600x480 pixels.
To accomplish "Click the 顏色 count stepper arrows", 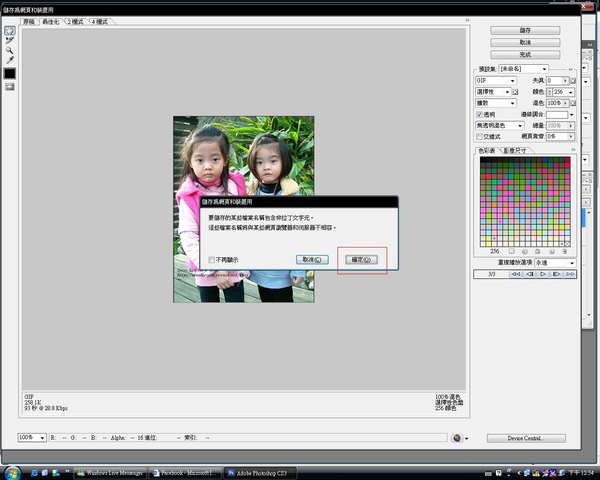I will pos(550,92).
